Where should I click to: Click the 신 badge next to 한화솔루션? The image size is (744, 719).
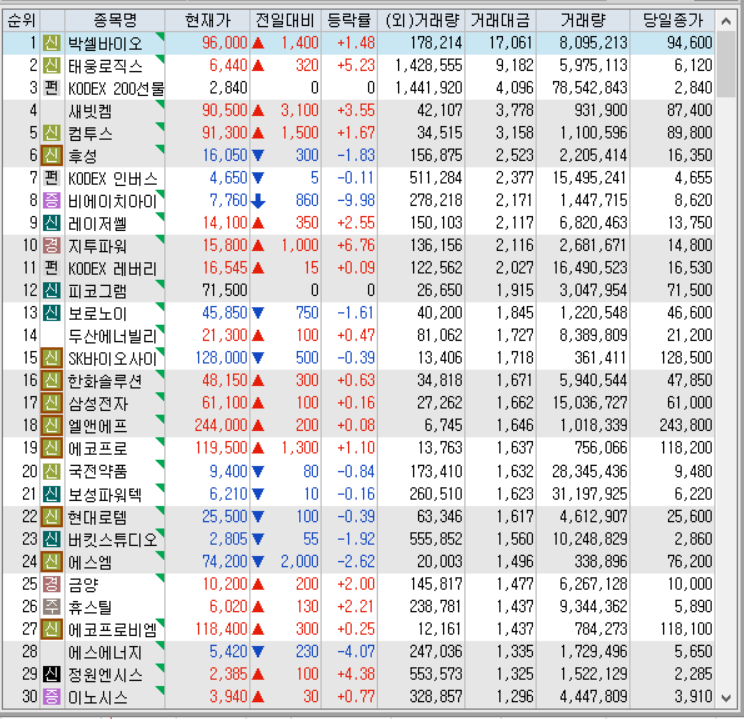(x=52, y=381)
